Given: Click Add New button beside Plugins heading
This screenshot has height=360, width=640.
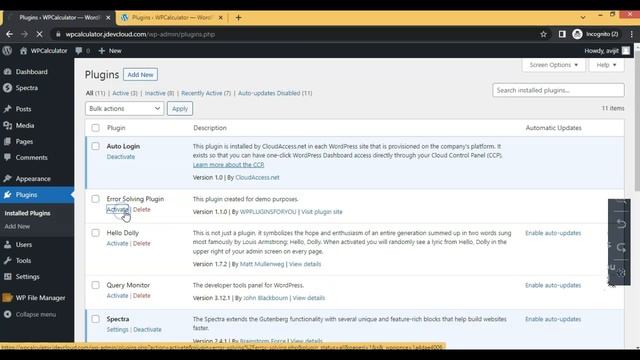Looking at the screenshot, I should [140, 75].
